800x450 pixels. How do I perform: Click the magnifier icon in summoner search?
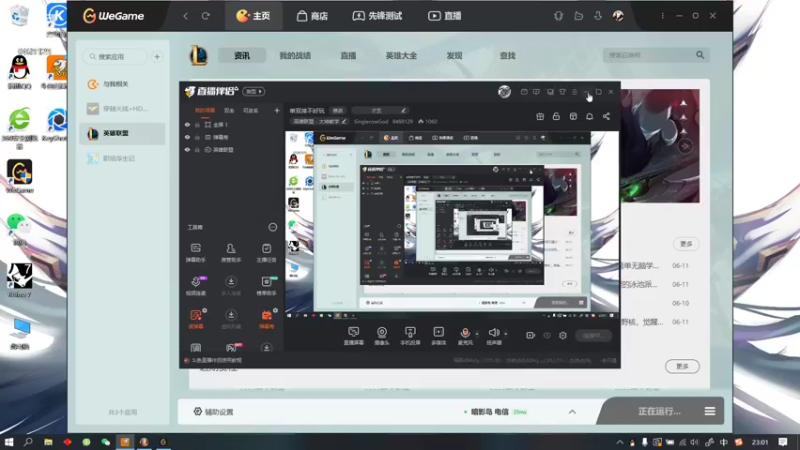(700, 55)
